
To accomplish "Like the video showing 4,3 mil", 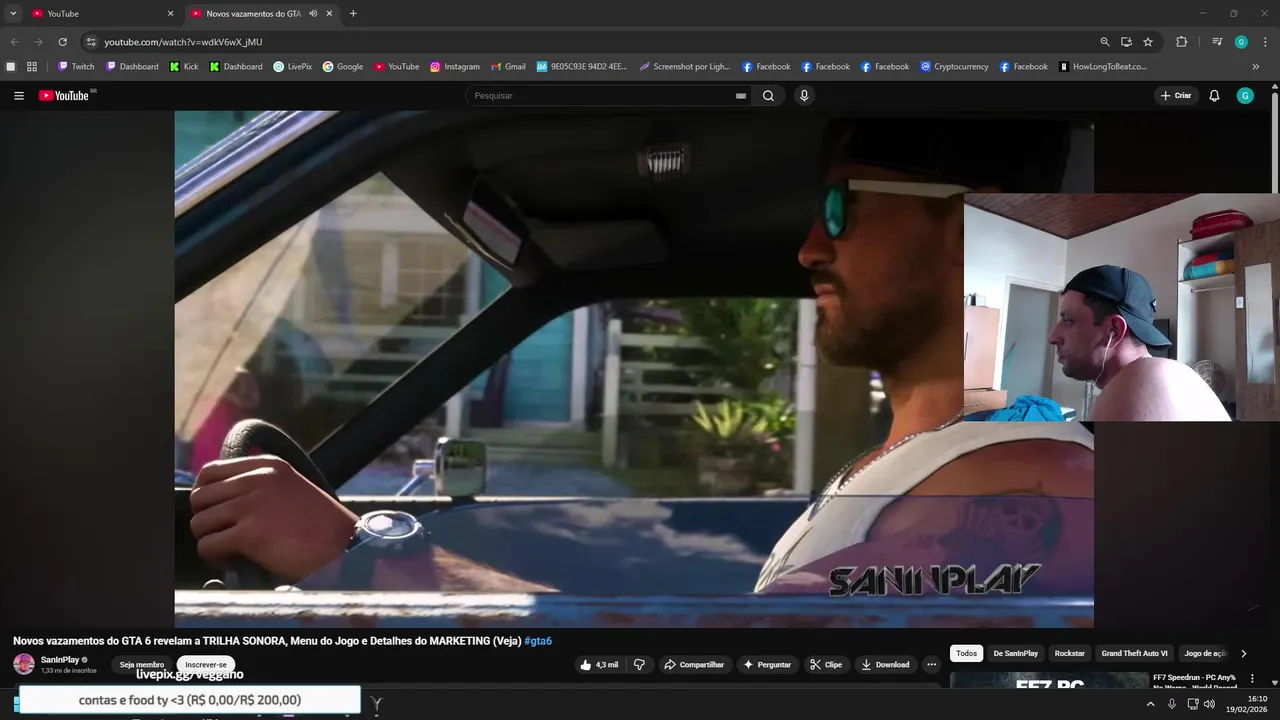I will point(600,665).
